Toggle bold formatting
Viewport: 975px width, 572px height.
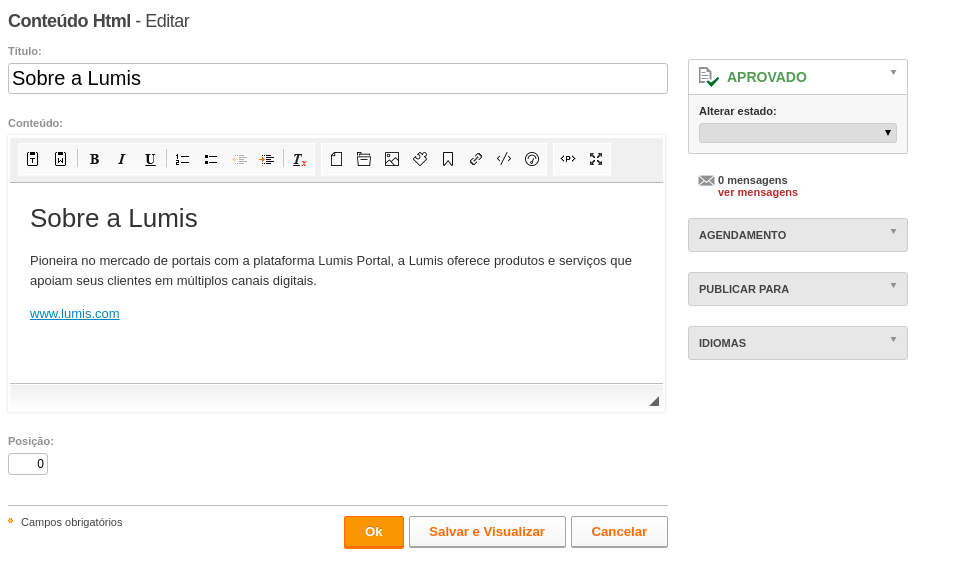tap(95, 159)
